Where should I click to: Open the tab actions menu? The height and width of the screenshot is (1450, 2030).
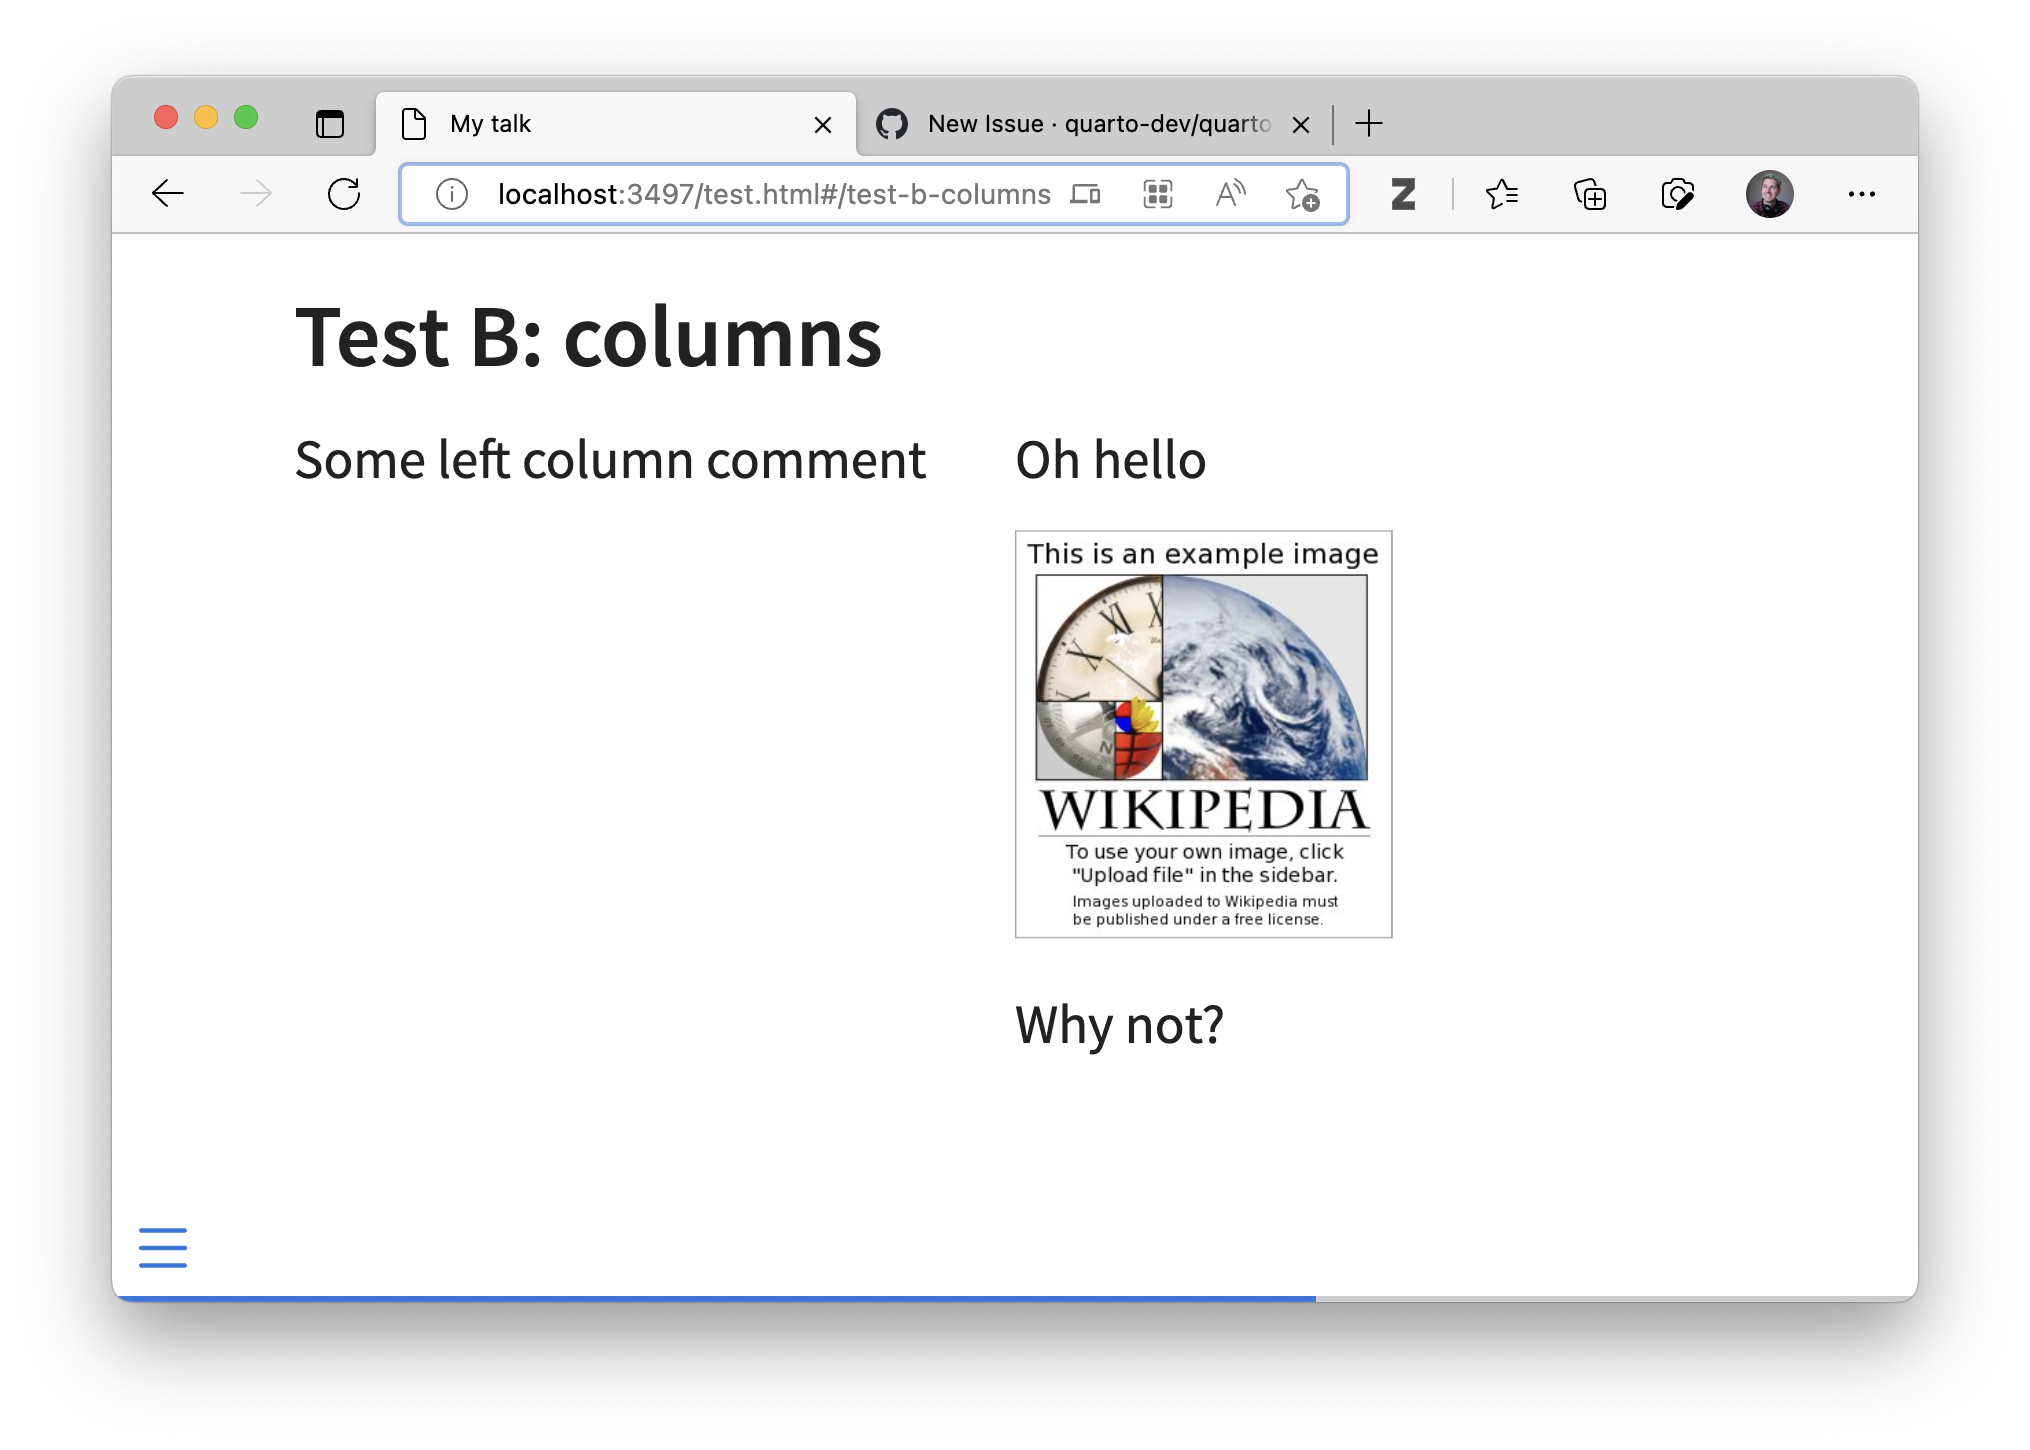(x=330, y=123)
